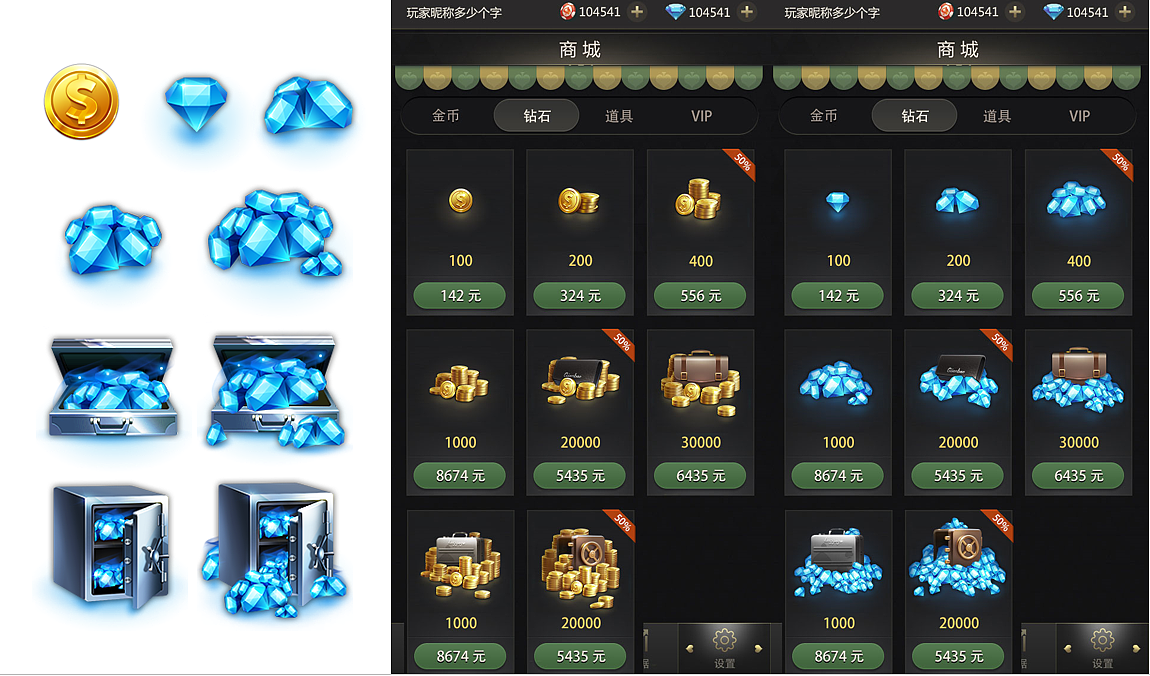
Task: Select the 30000 diamonds briefcase item card
Action: pyautogui.click(x=1078, y=412)
